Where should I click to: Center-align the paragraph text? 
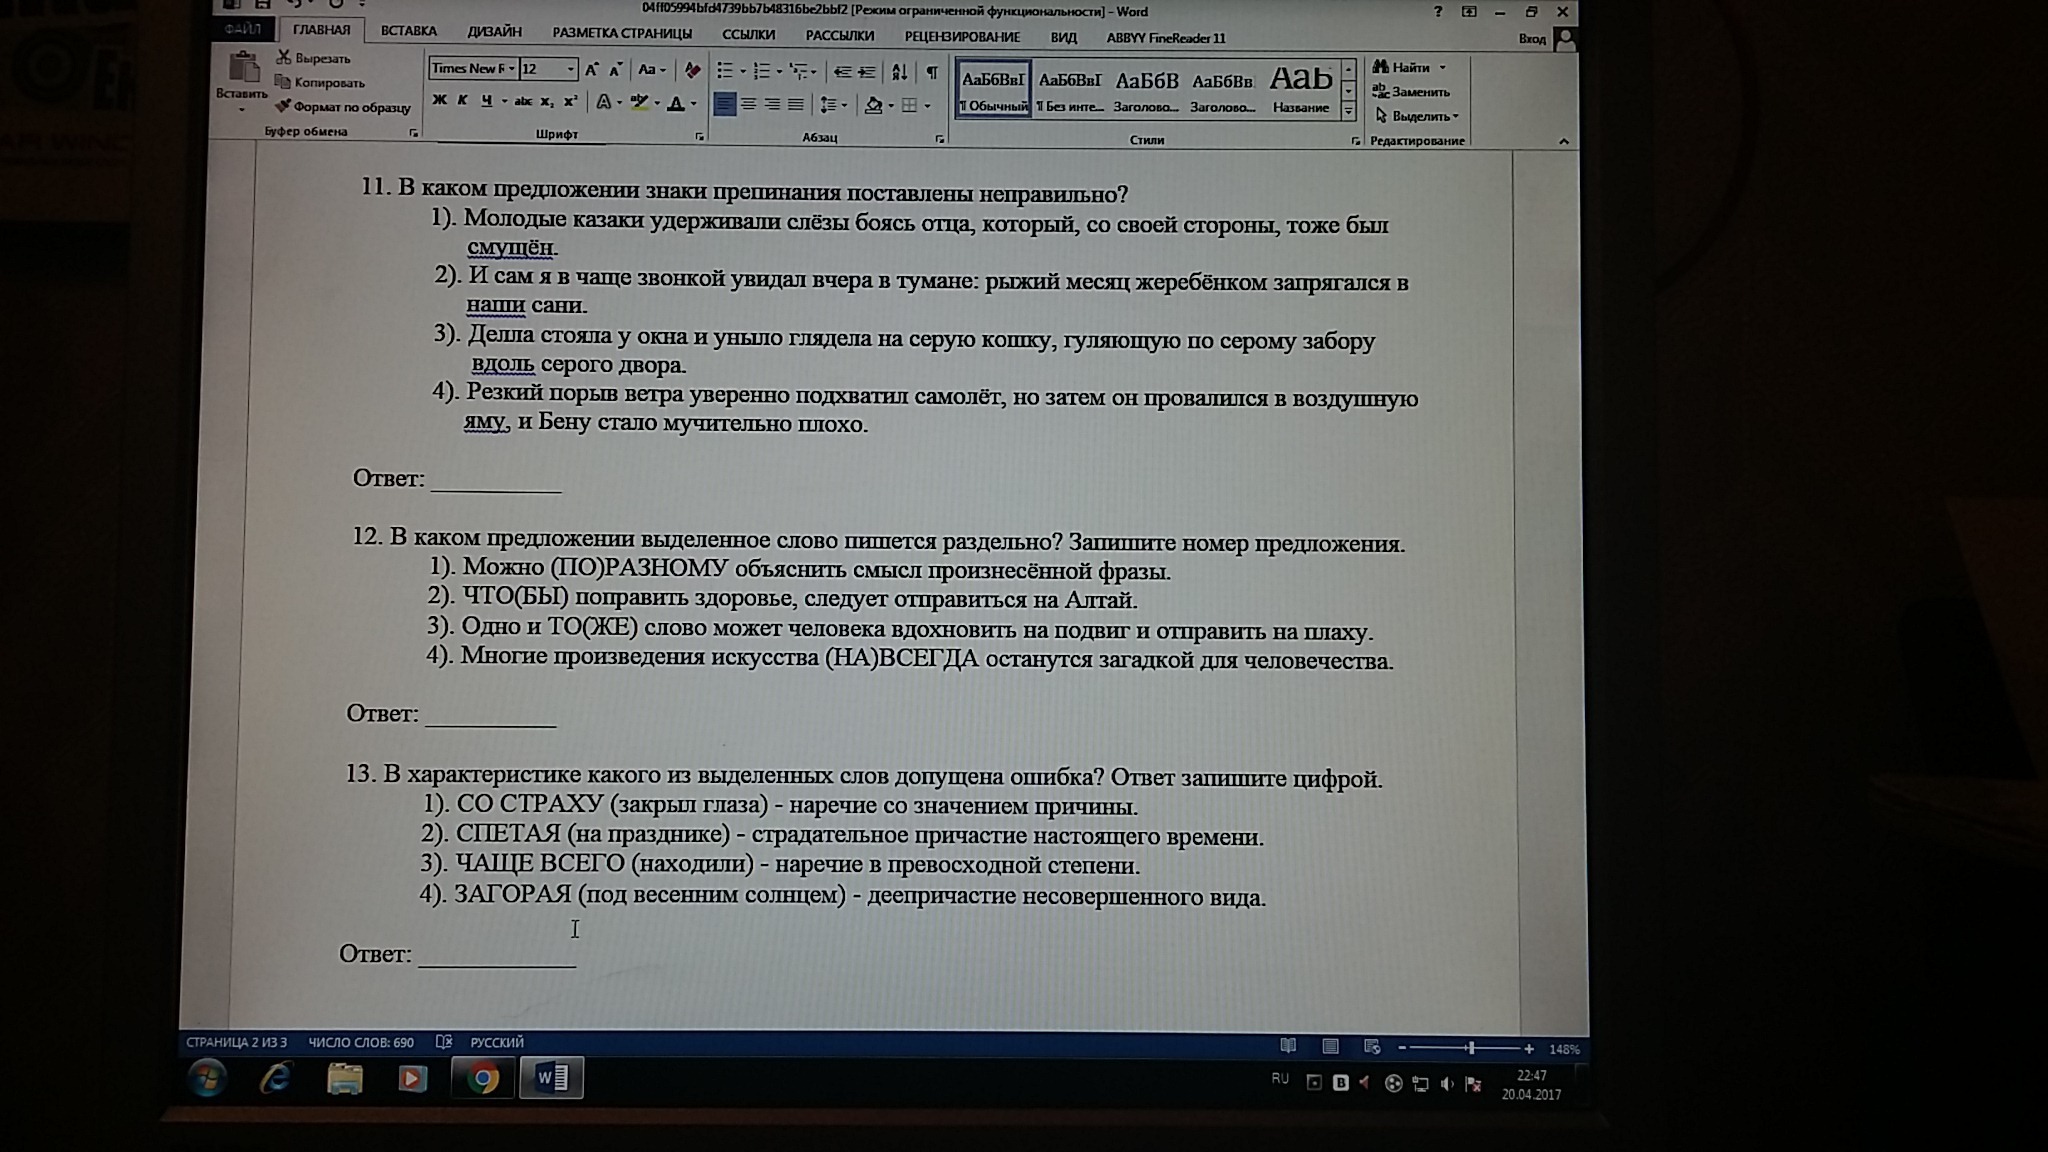(748, 104)
